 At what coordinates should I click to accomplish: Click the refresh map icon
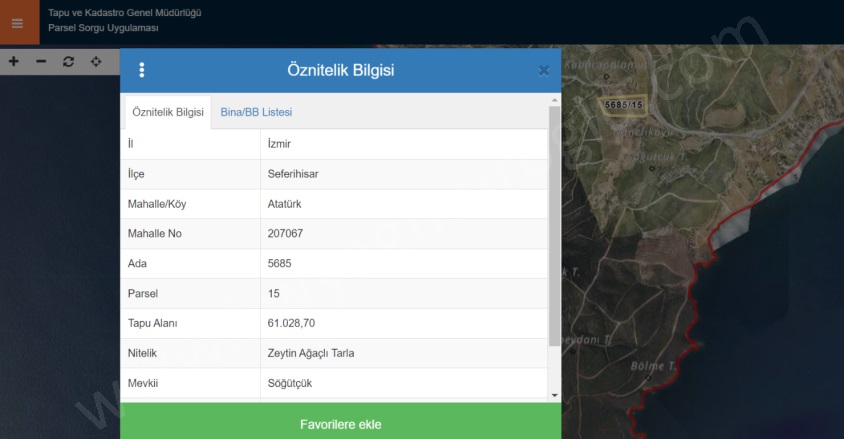[68, 62]
